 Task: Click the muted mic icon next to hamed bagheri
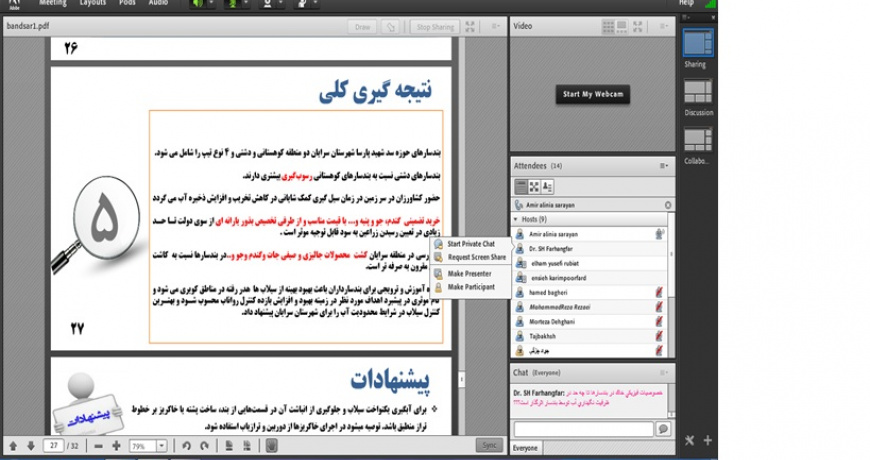[659, 292]
